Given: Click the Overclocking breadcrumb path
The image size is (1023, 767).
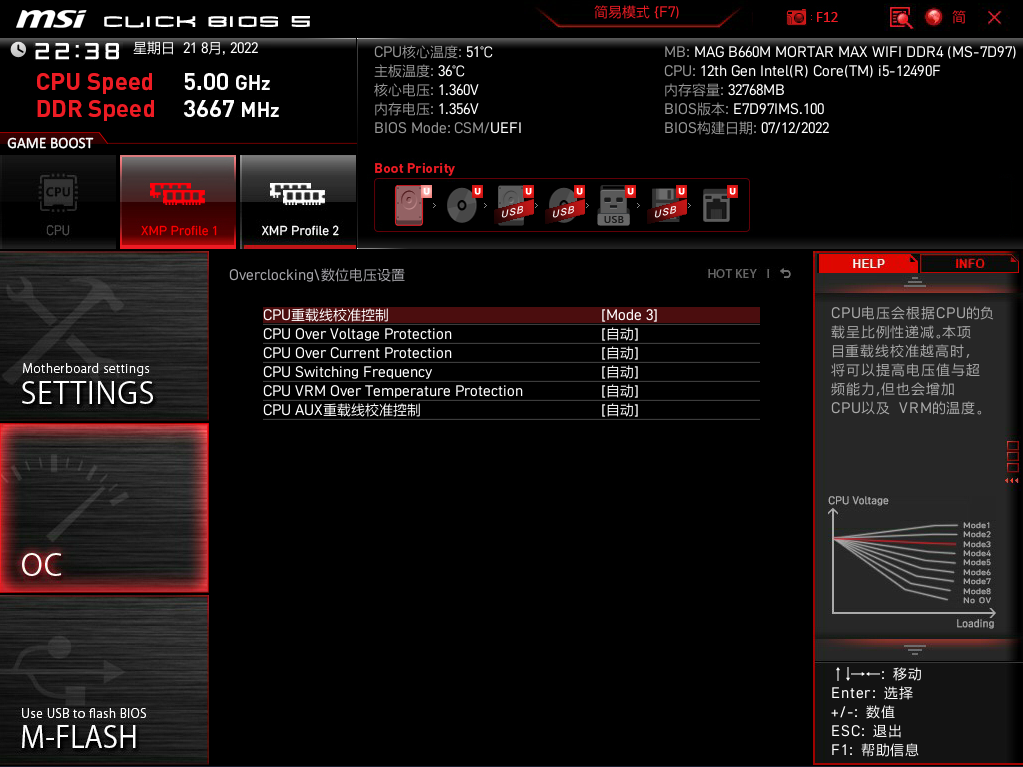Looking at the screenshot, I should coord(317,275).
